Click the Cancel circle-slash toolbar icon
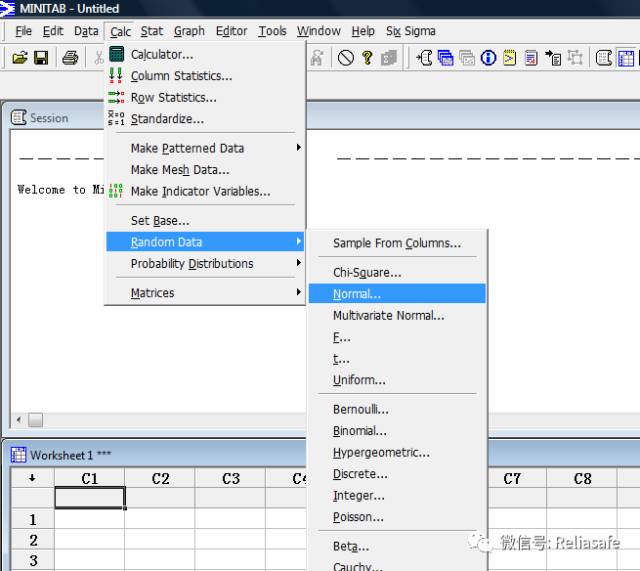 [x=346, y=58]
